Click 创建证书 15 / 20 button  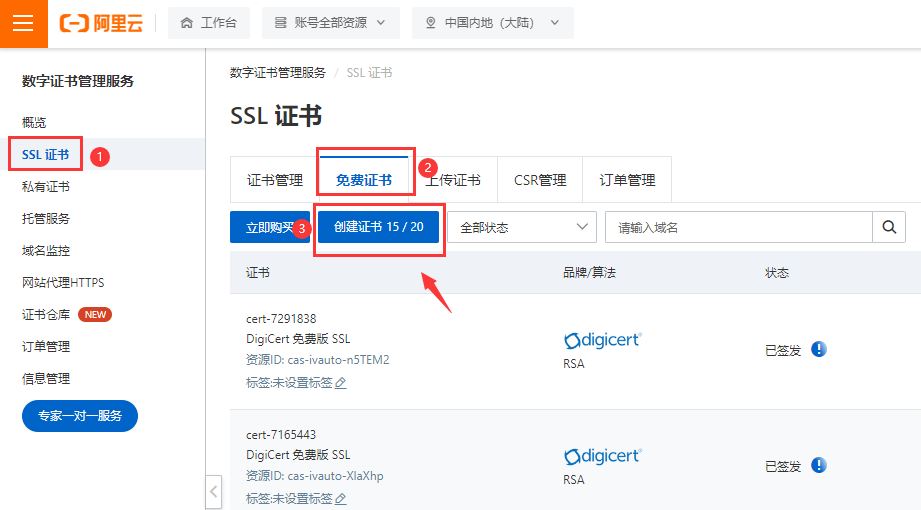[x=378, y=227]
